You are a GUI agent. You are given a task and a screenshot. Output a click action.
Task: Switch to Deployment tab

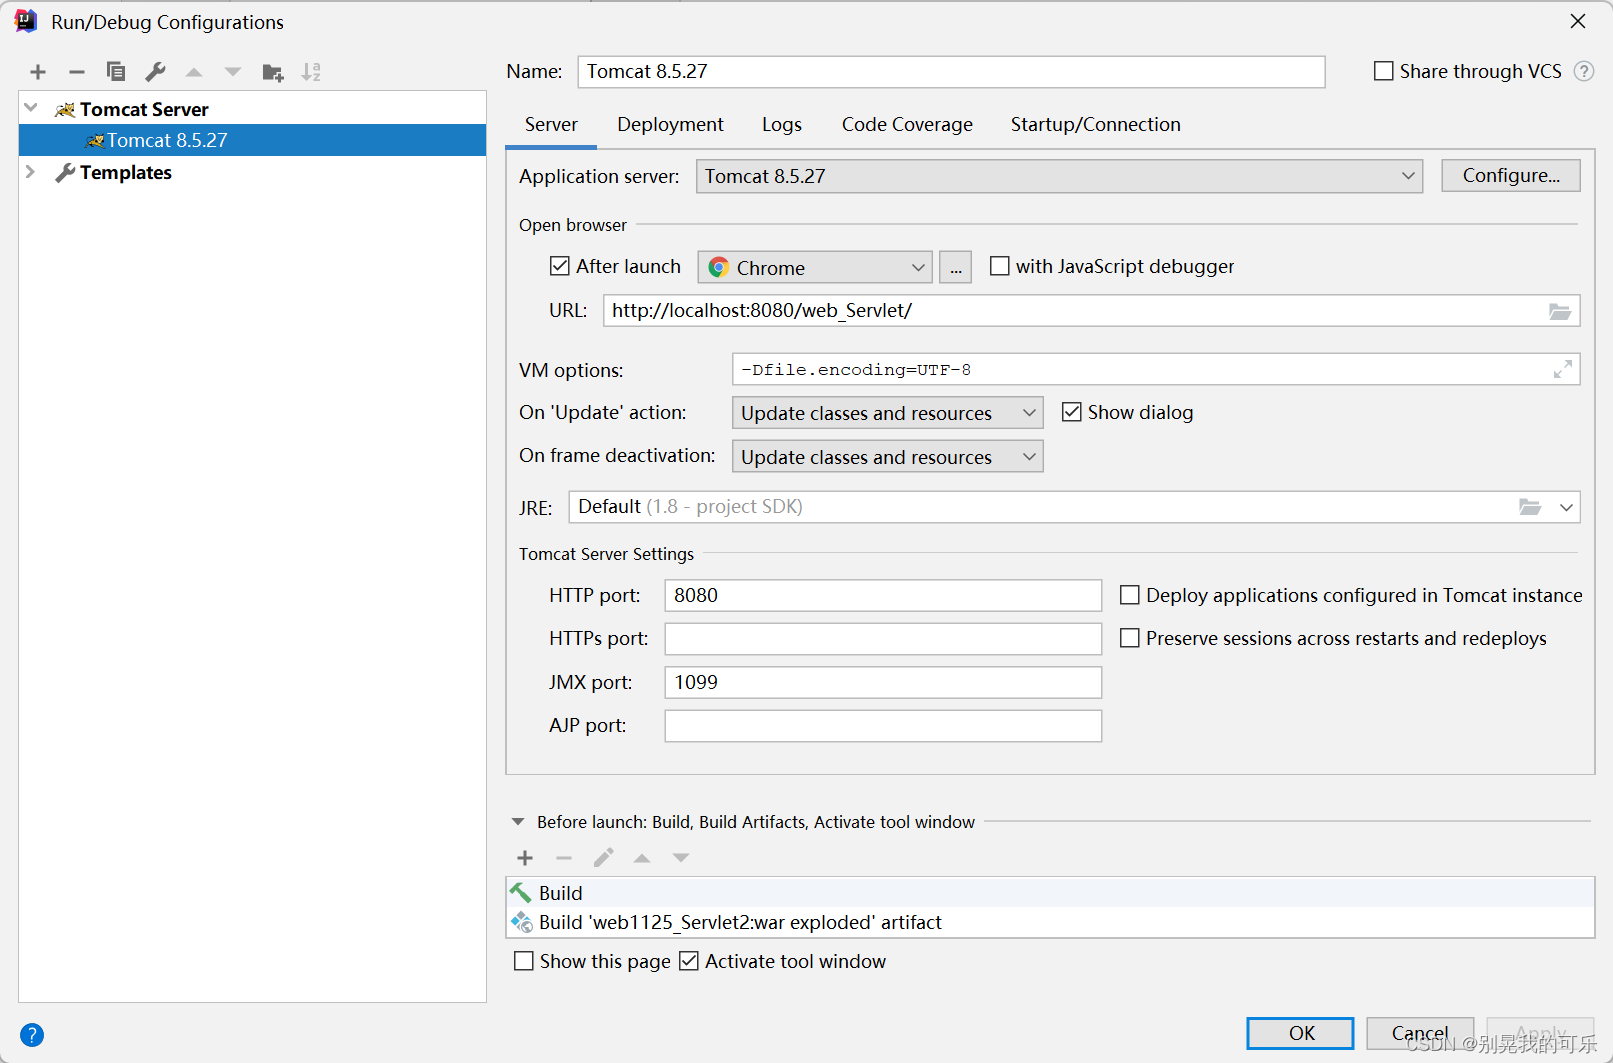click(x=670, y=125)
